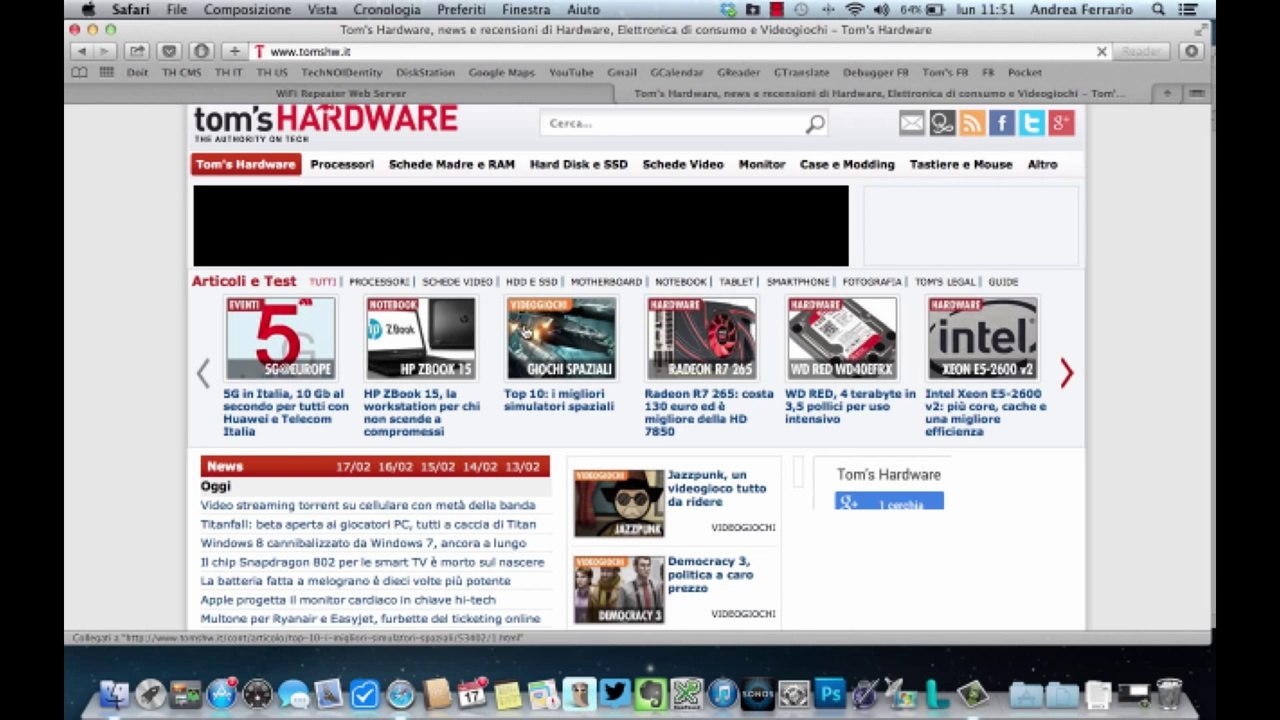The width and height of the screenshot is (1280, 720).
Task: Open Intel Xeon E5-2600 v2 thumbnail
Action: tap(982, 338)
